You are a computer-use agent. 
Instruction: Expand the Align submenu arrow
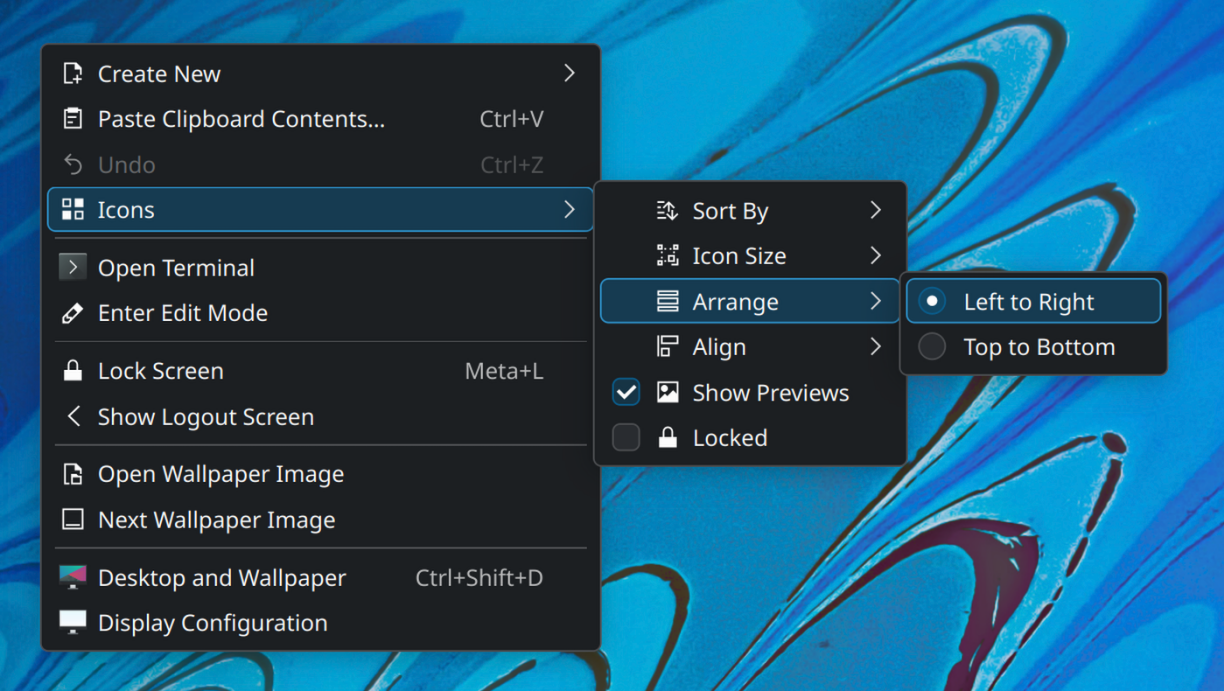pos(875,347)
